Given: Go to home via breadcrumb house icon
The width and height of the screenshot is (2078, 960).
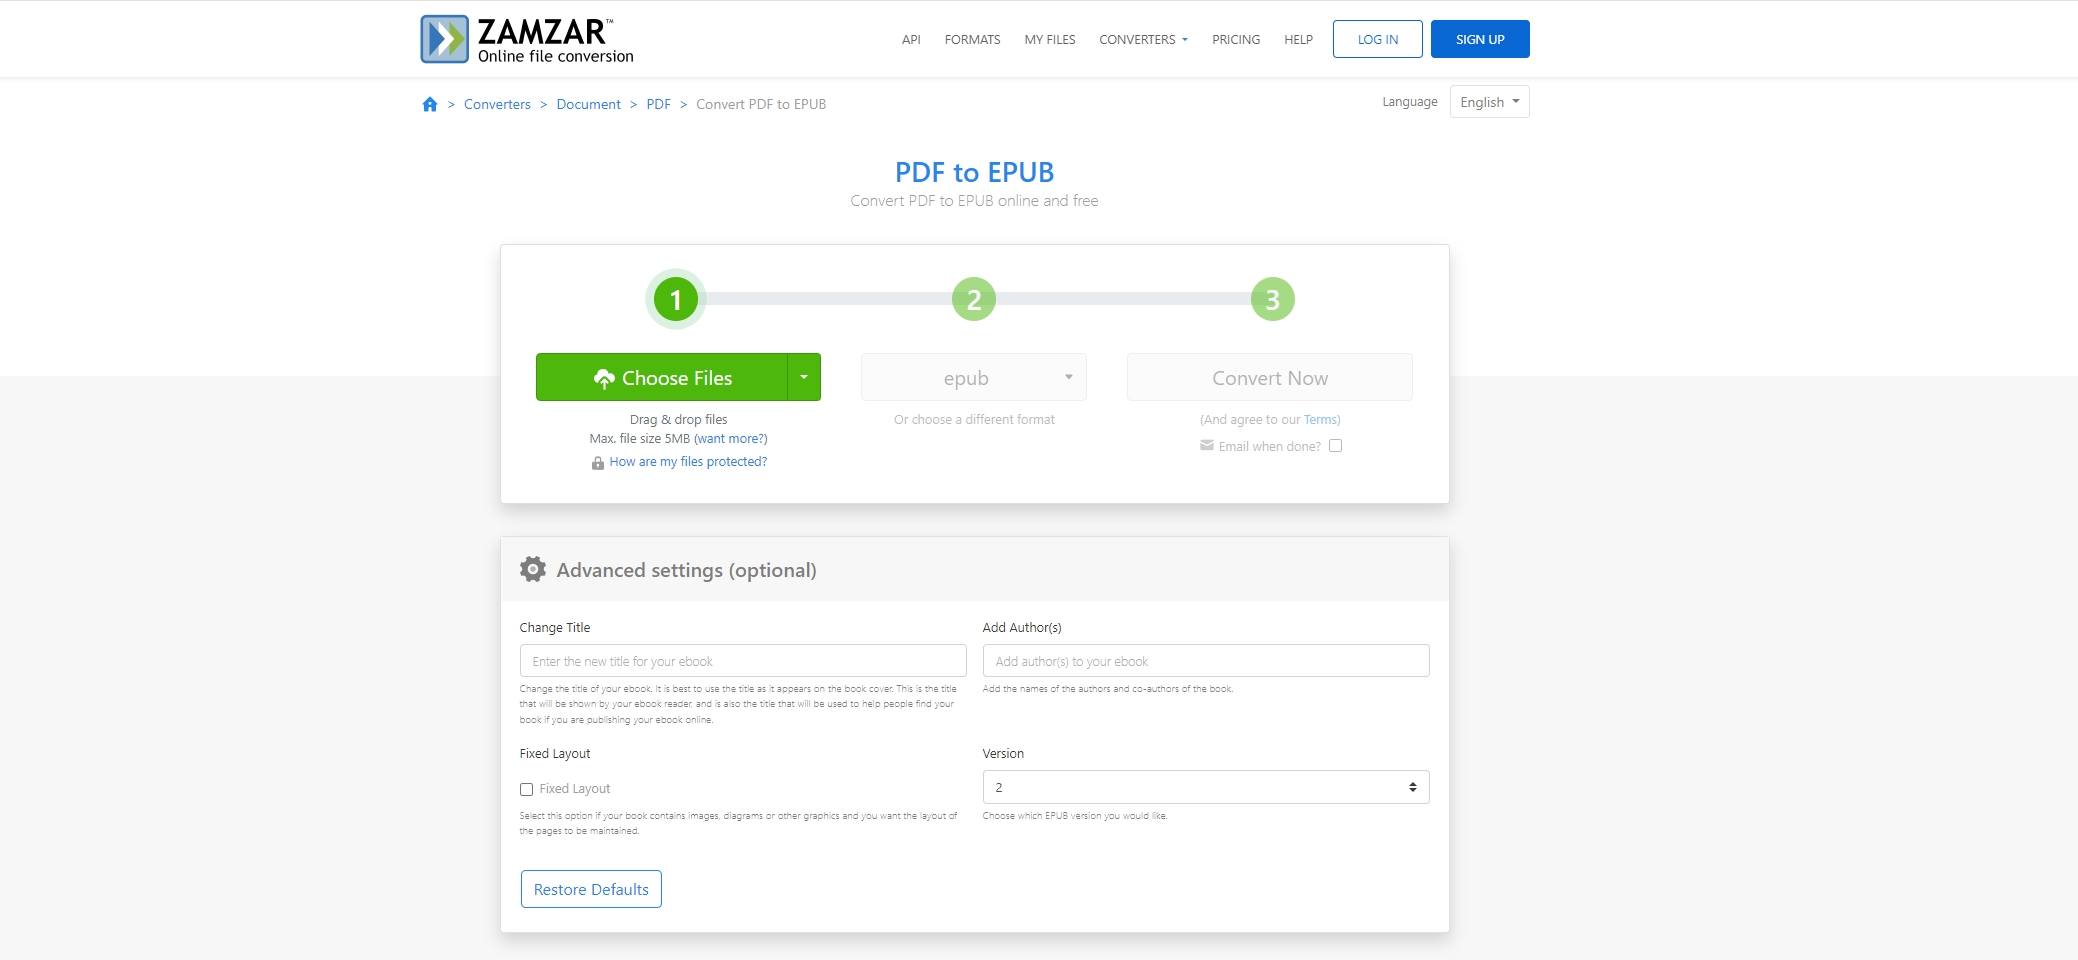Looking at the screenshot, I should point(430,104).
